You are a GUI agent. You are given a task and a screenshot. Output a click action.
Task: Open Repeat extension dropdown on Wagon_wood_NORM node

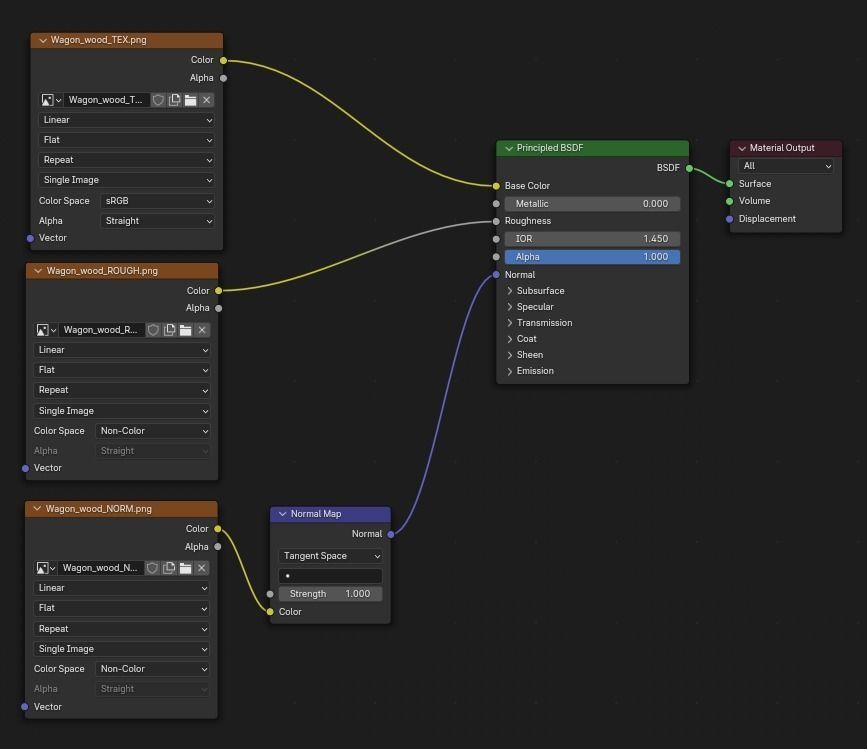tap(122, 629)
